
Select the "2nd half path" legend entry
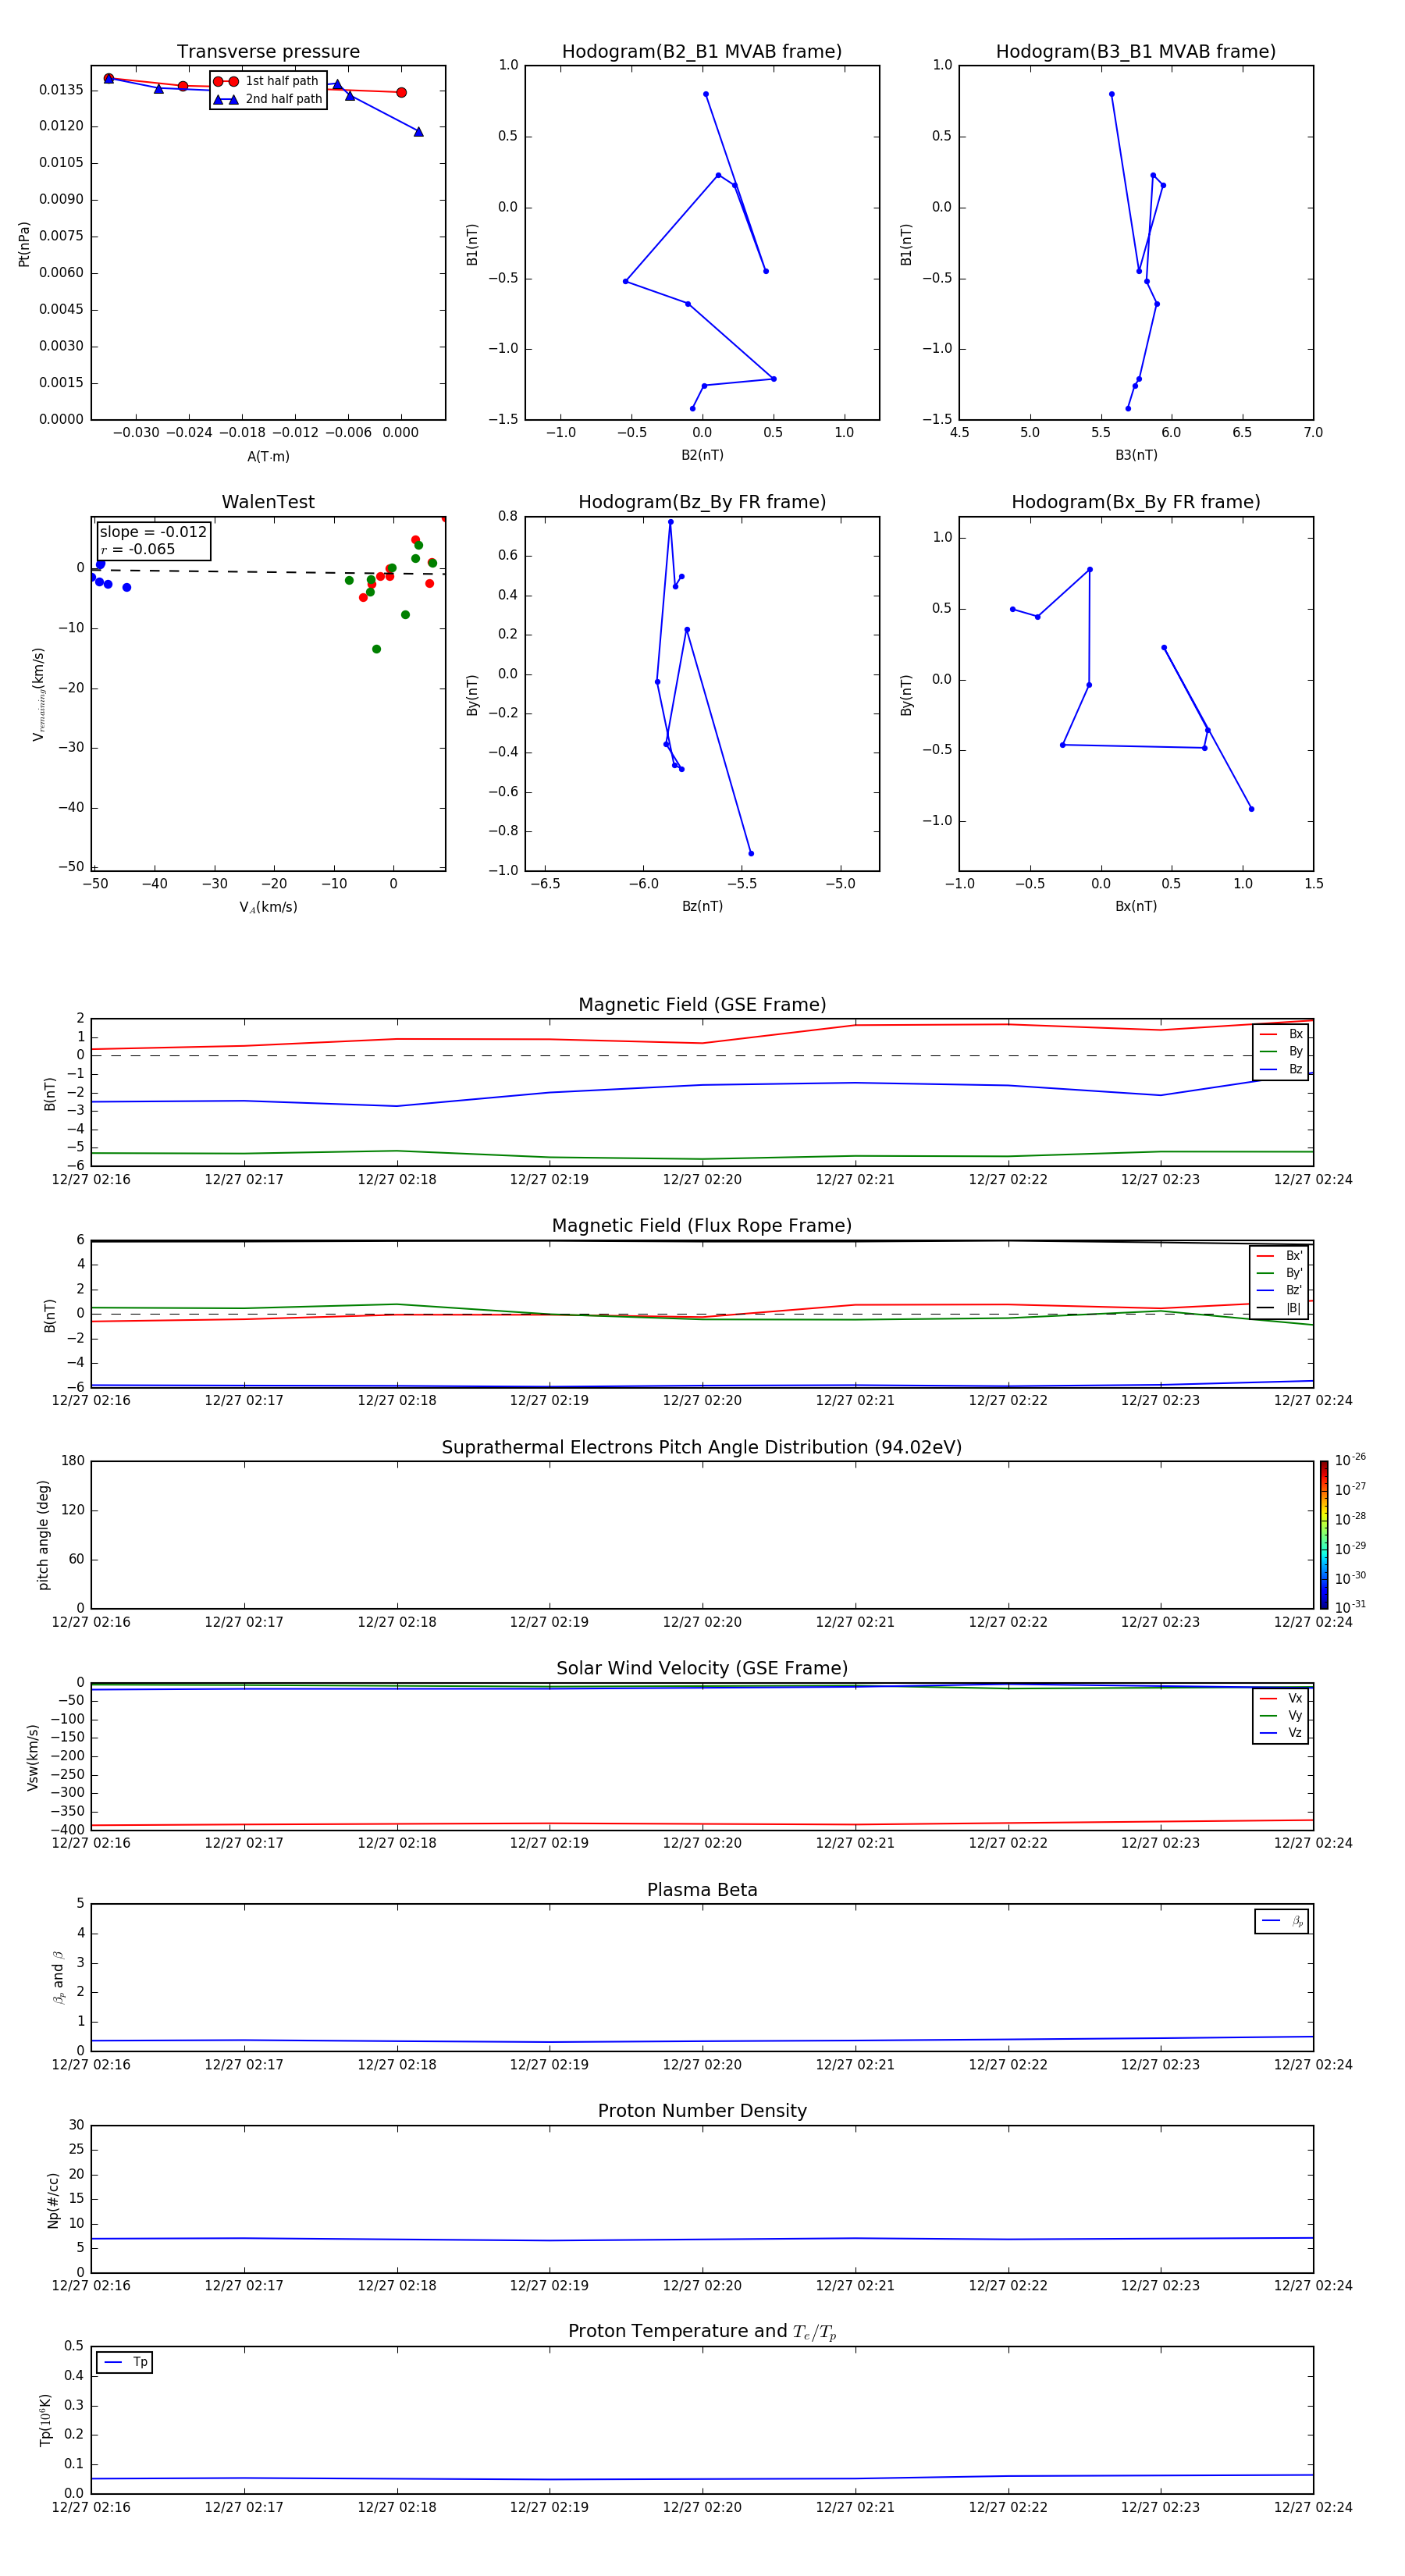(268, 99)
